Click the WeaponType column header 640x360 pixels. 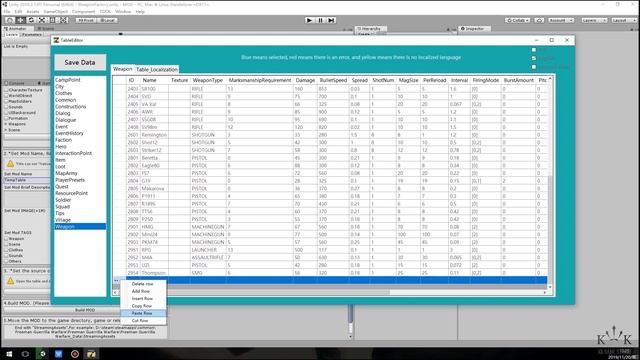click(x=208, y=80)
